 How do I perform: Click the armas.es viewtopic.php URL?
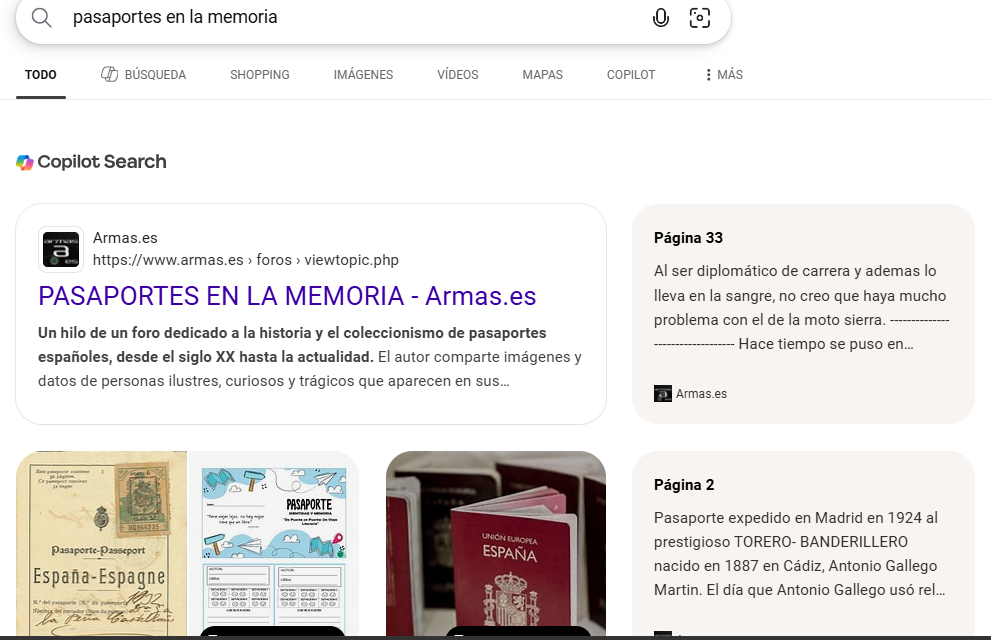click(x=245, y=260)
